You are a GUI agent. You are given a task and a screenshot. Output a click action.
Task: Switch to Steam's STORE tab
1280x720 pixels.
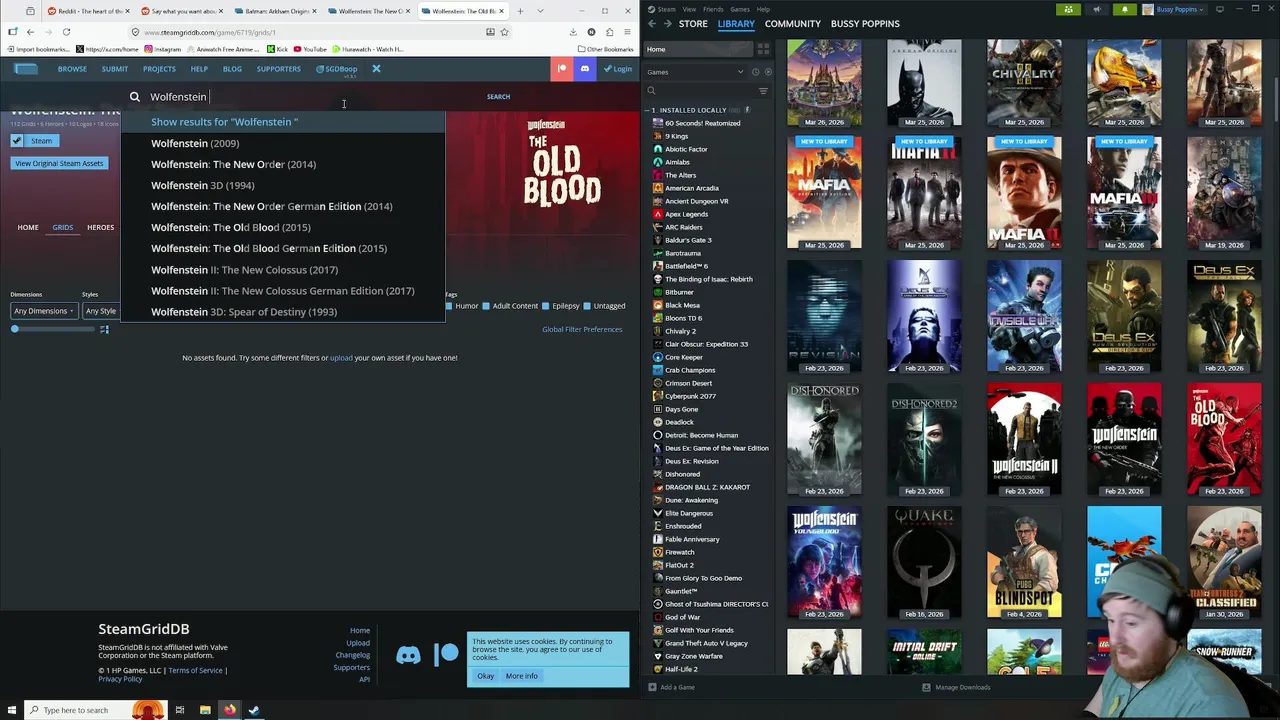693,24
